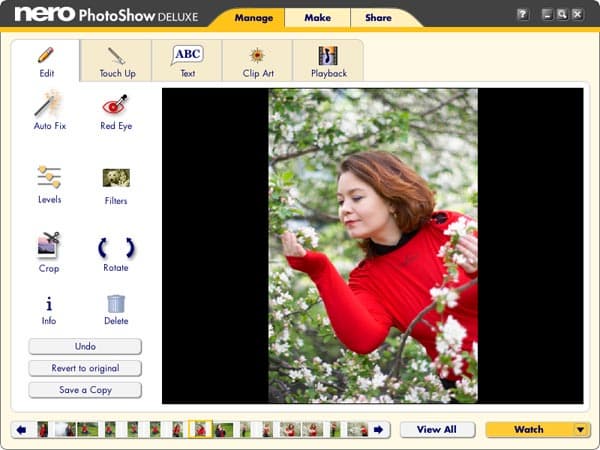Show photo Info

coord(49,310)
